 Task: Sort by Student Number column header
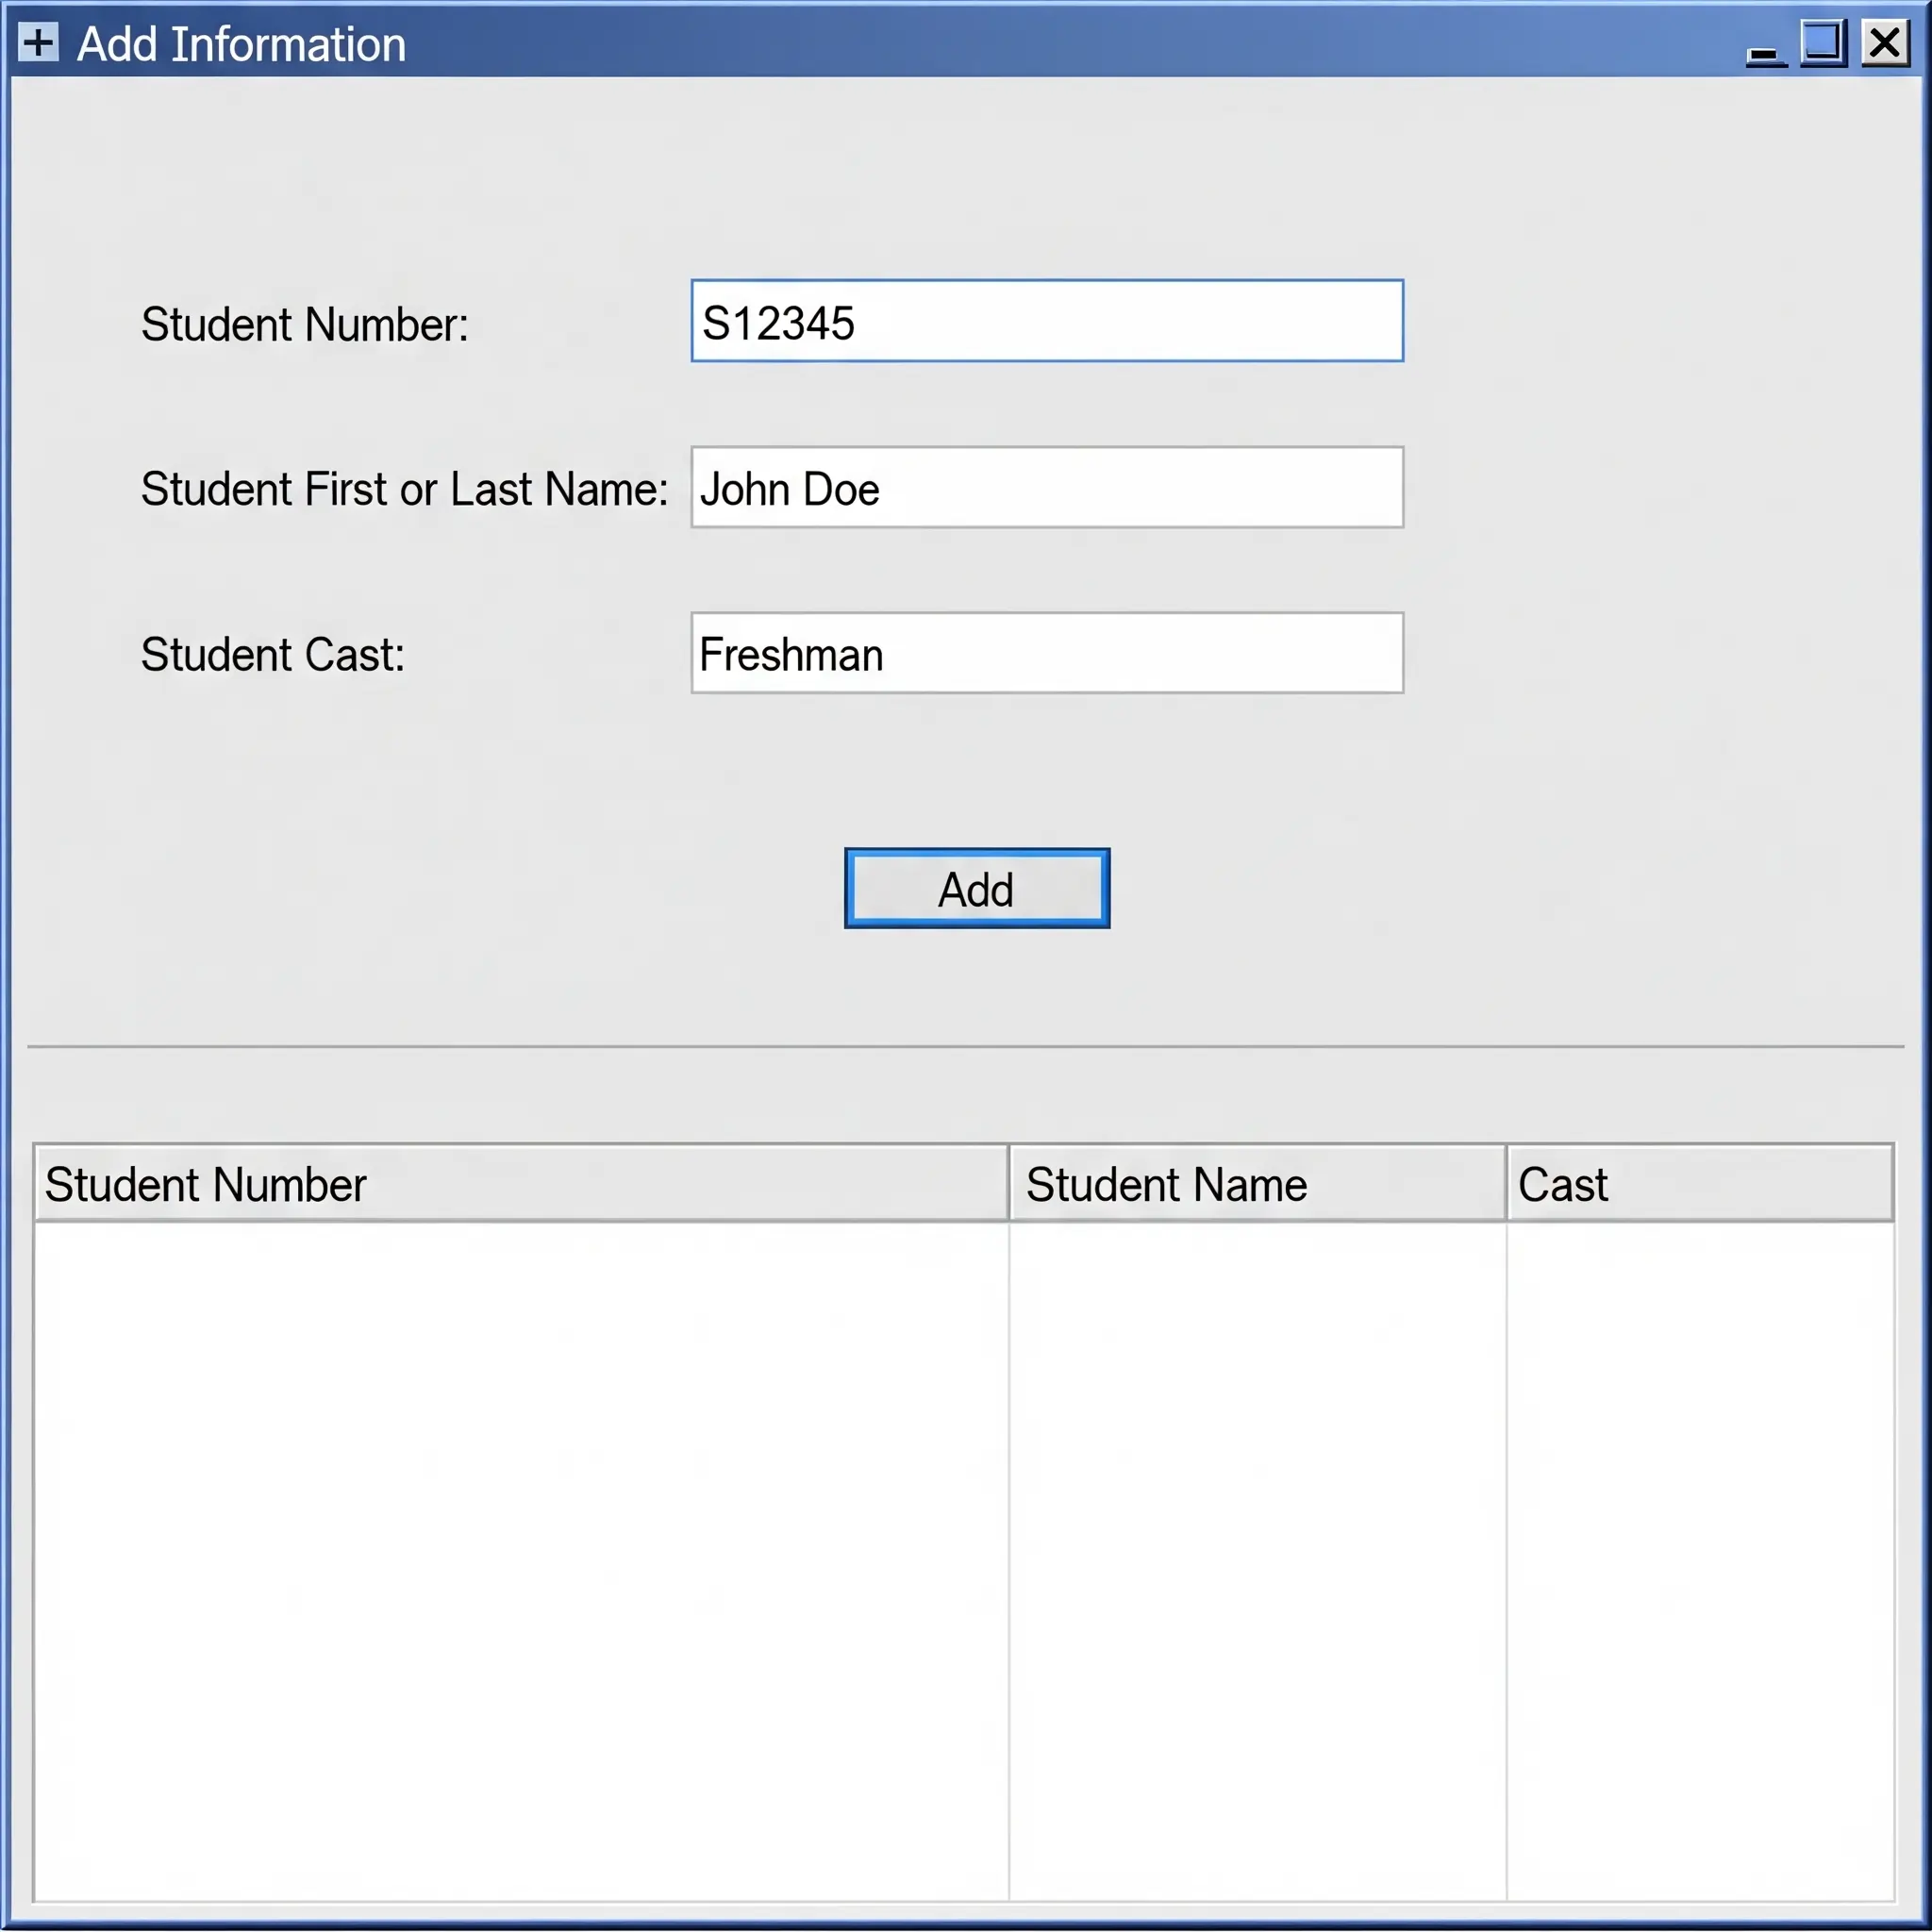(520, 1184)
